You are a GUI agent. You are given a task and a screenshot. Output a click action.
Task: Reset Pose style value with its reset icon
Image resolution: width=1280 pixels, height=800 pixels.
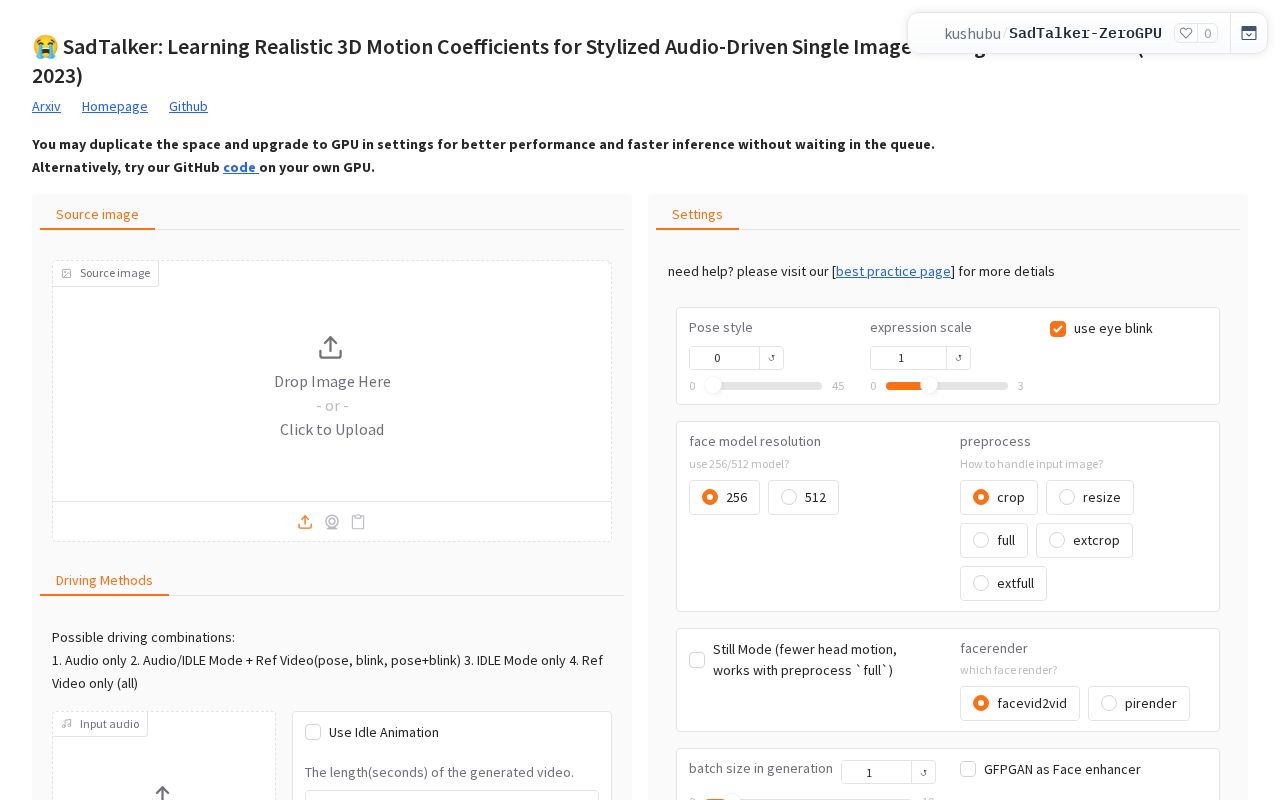[772, 358]
